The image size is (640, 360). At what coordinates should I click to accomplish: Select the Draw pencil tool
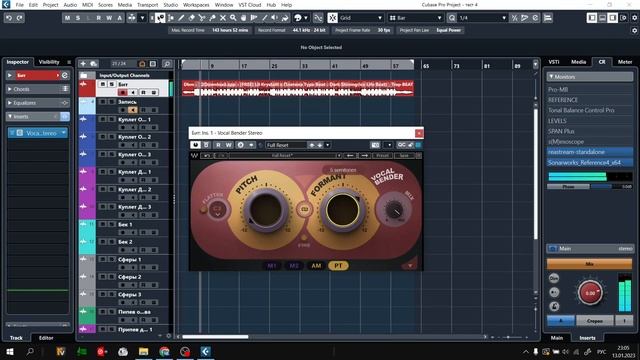[x=181, y=18]
